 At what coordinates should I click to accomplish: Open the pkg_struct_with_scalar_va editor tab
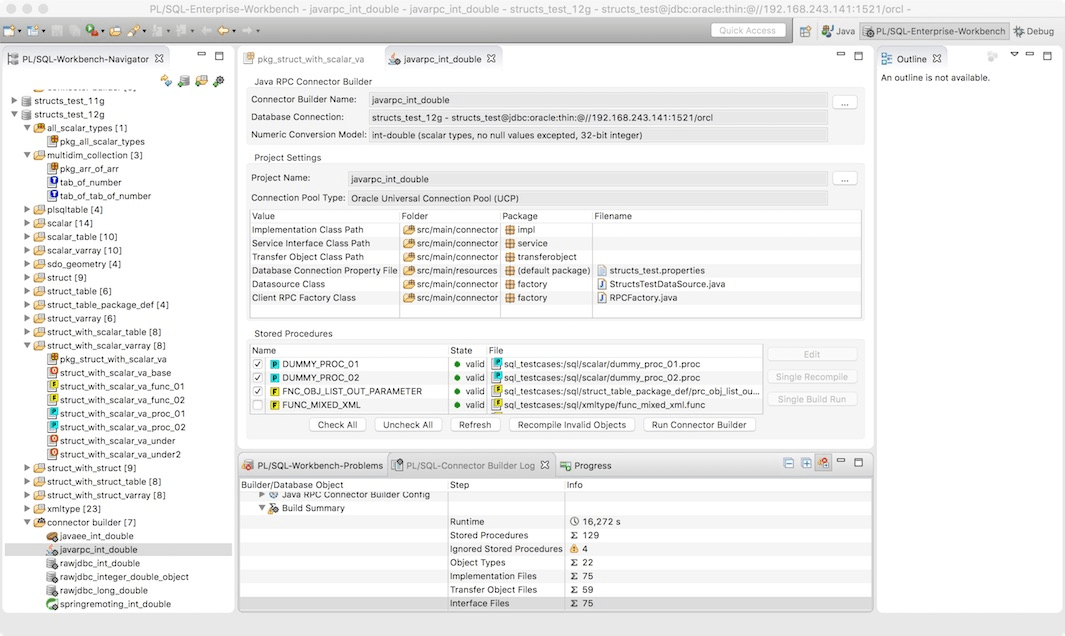[310, 59]
